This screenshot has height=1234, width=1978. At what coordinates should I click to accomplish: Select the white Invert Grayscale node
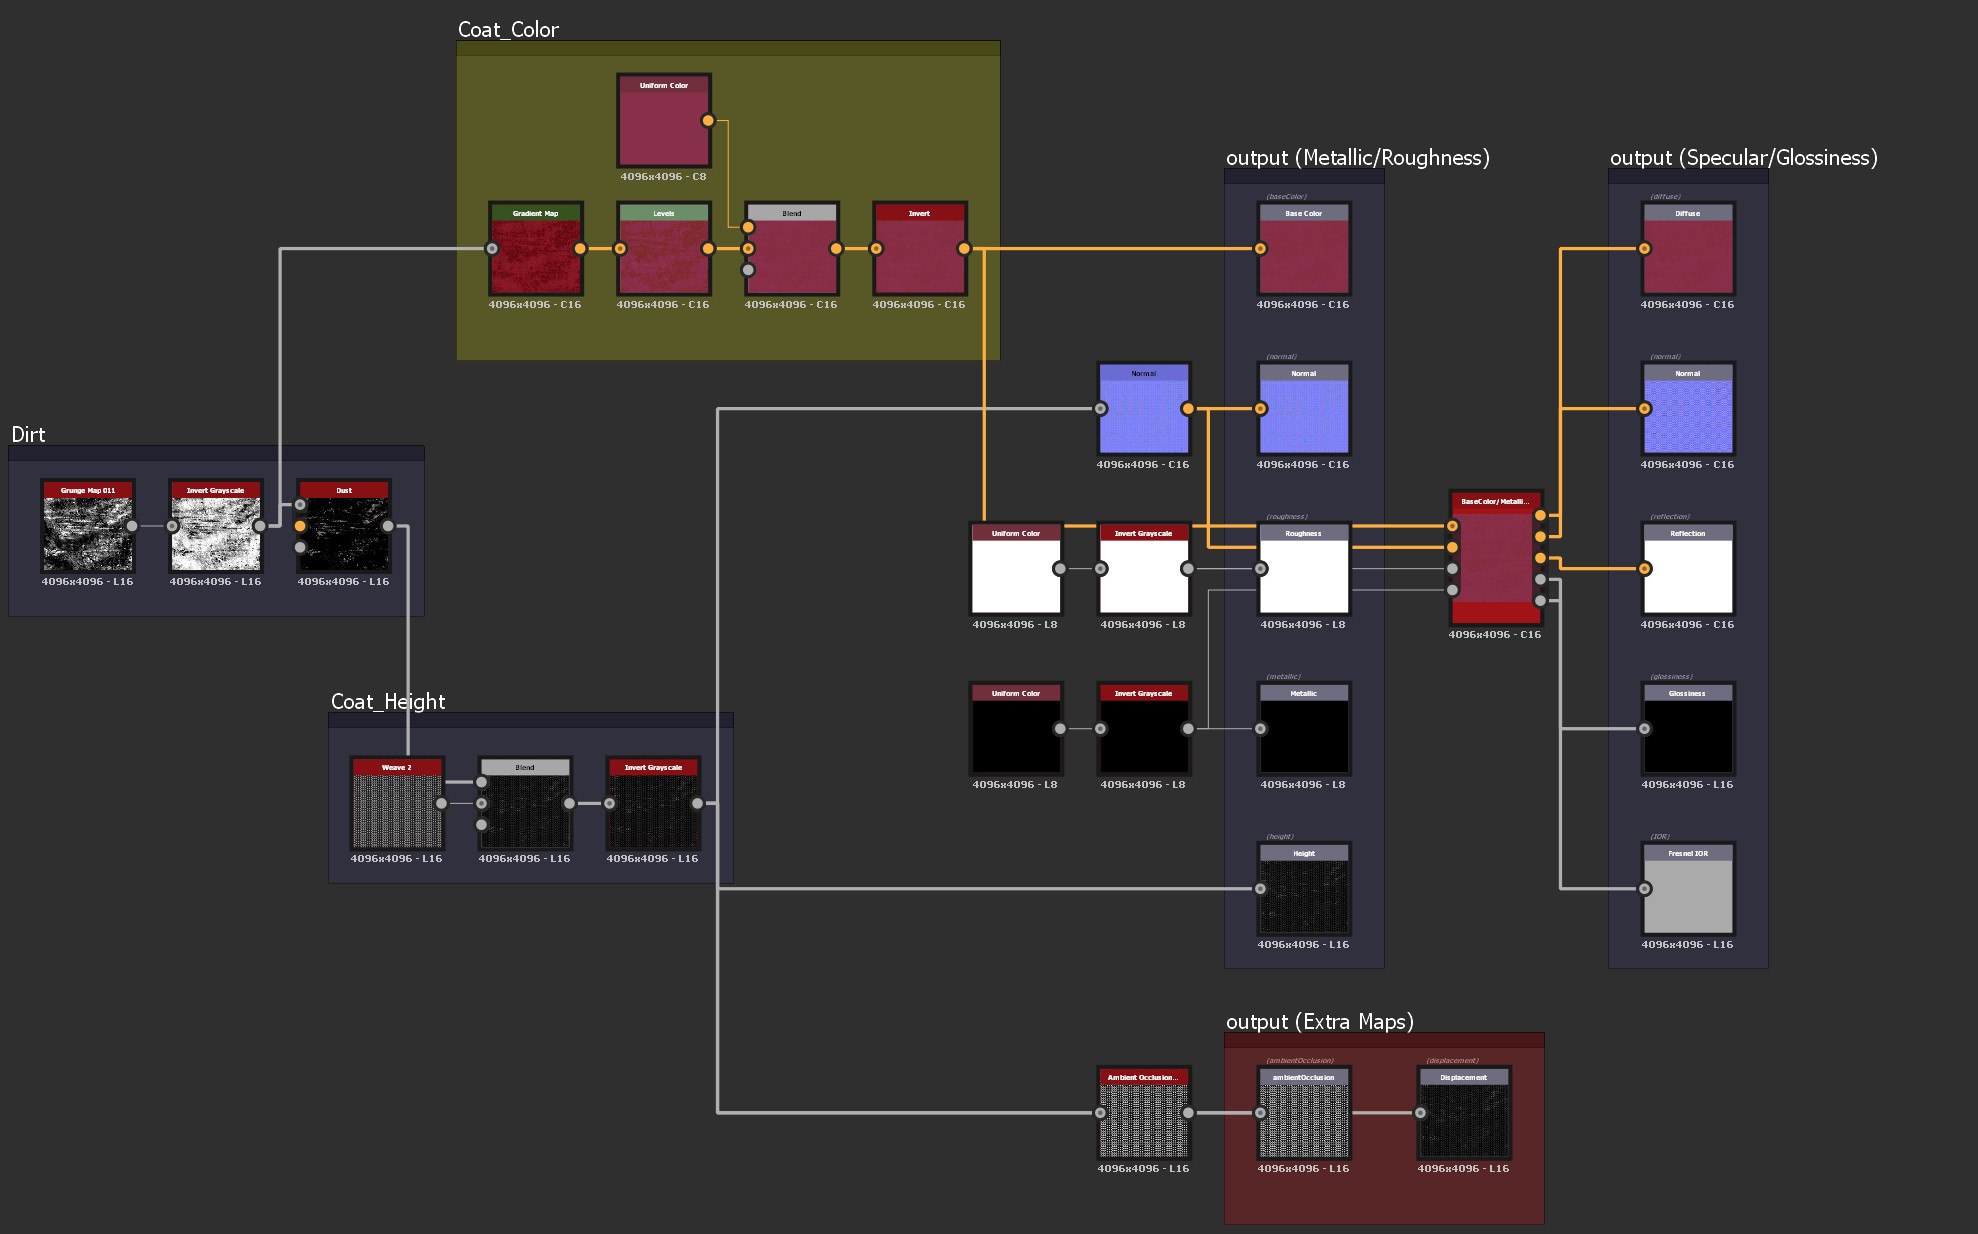[1144, 568]
